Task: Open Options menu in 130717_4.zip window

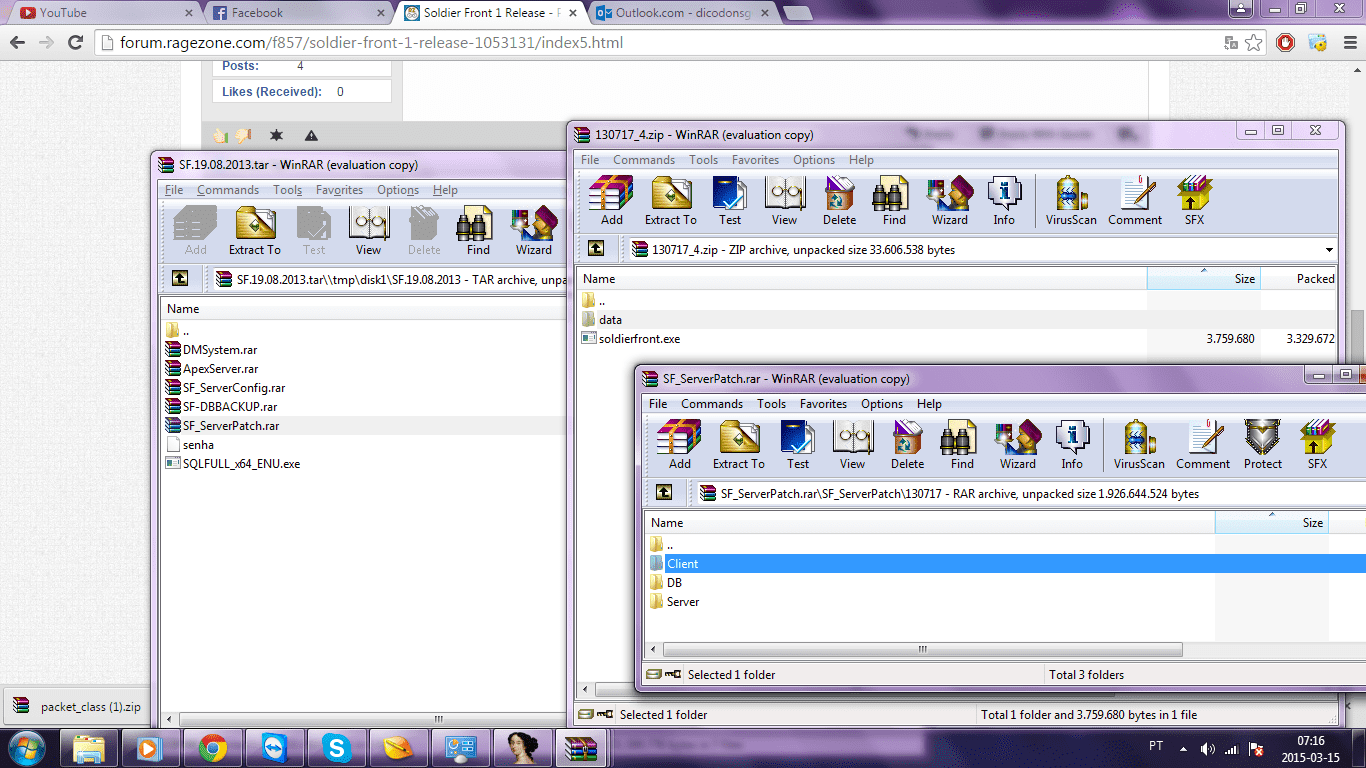Action: [x=814, y=160]
